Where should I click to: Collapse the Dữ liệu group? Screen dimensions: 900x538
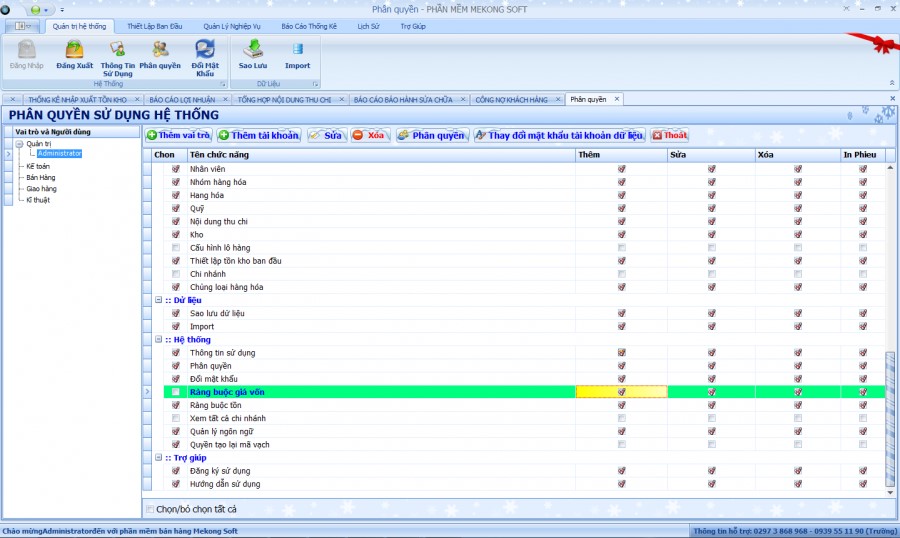pos(158,300)
